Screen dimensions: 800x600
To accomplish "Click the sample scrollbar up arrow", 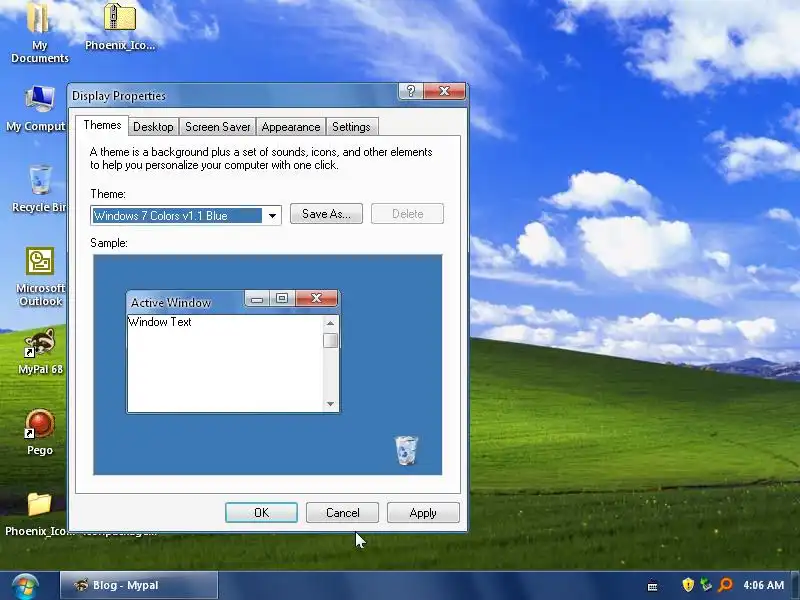I will tap(331, 323).
